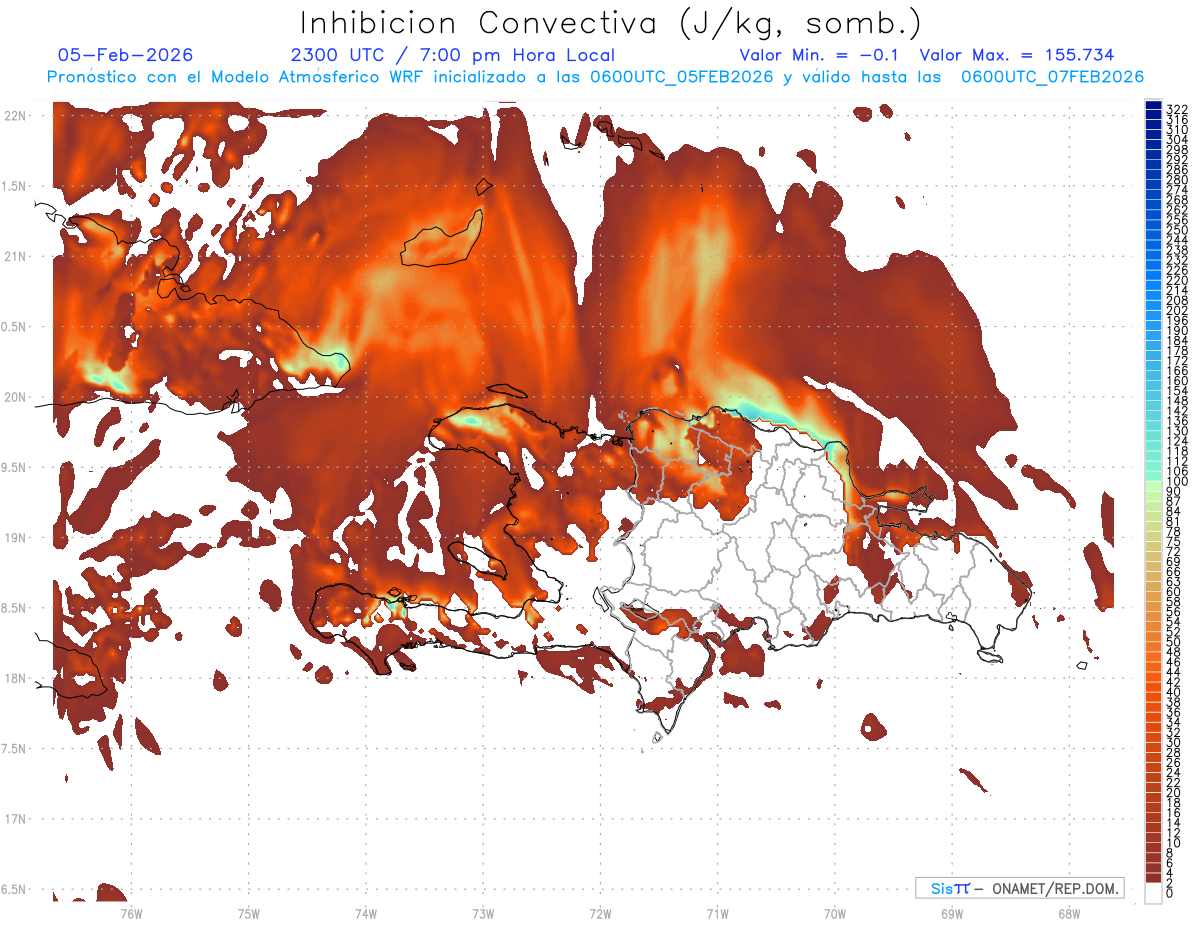Screen dimensions: 1200x927
Task: Click the '18N' latitude label
Action: click(14, 678)
